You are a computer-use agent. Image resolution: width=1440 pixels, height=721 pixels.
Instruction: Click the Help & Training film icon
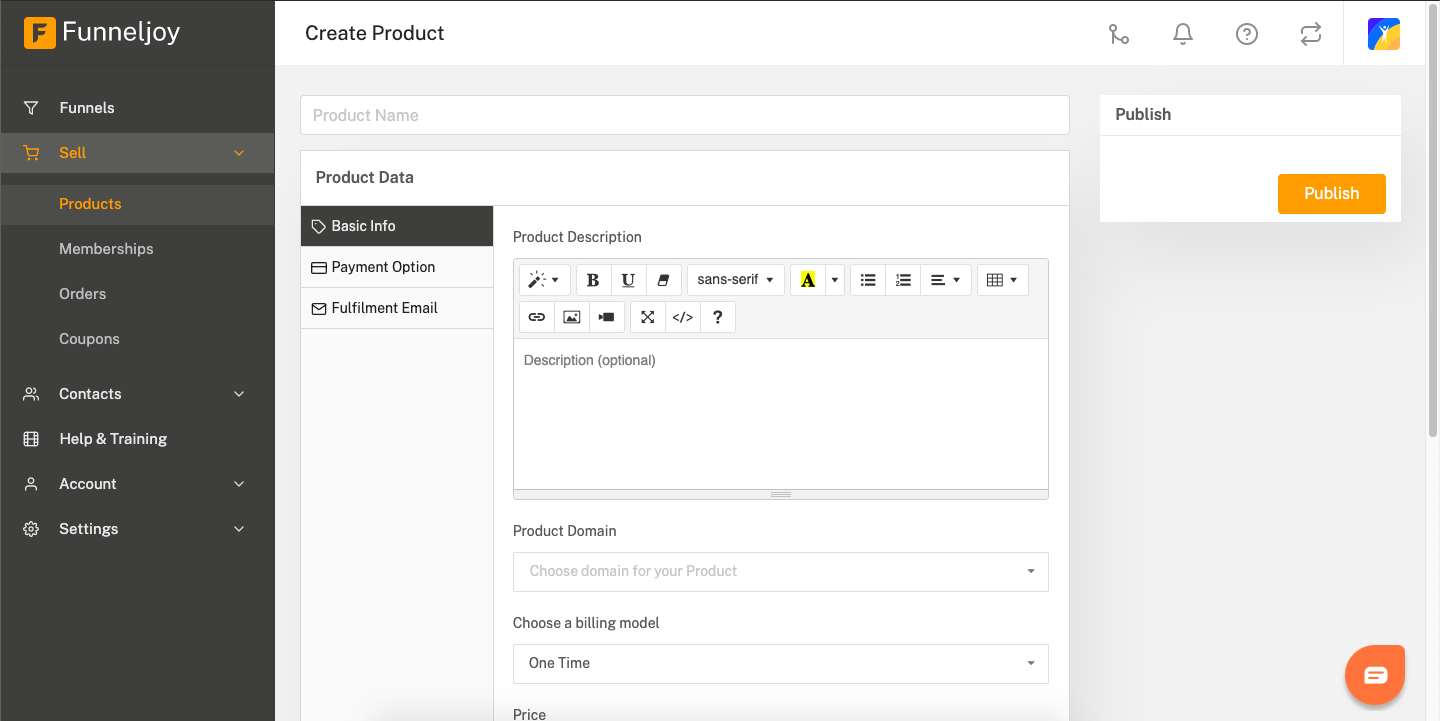pyautogui.click(x=31, y=439)
